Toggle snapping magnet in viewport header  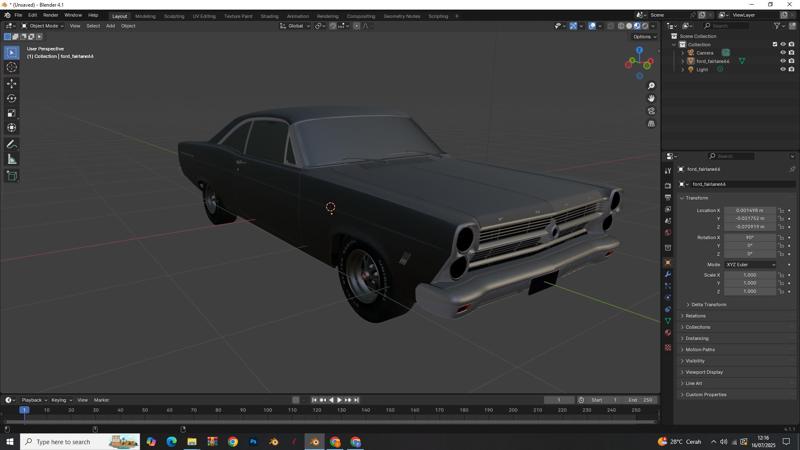point(333,26)
